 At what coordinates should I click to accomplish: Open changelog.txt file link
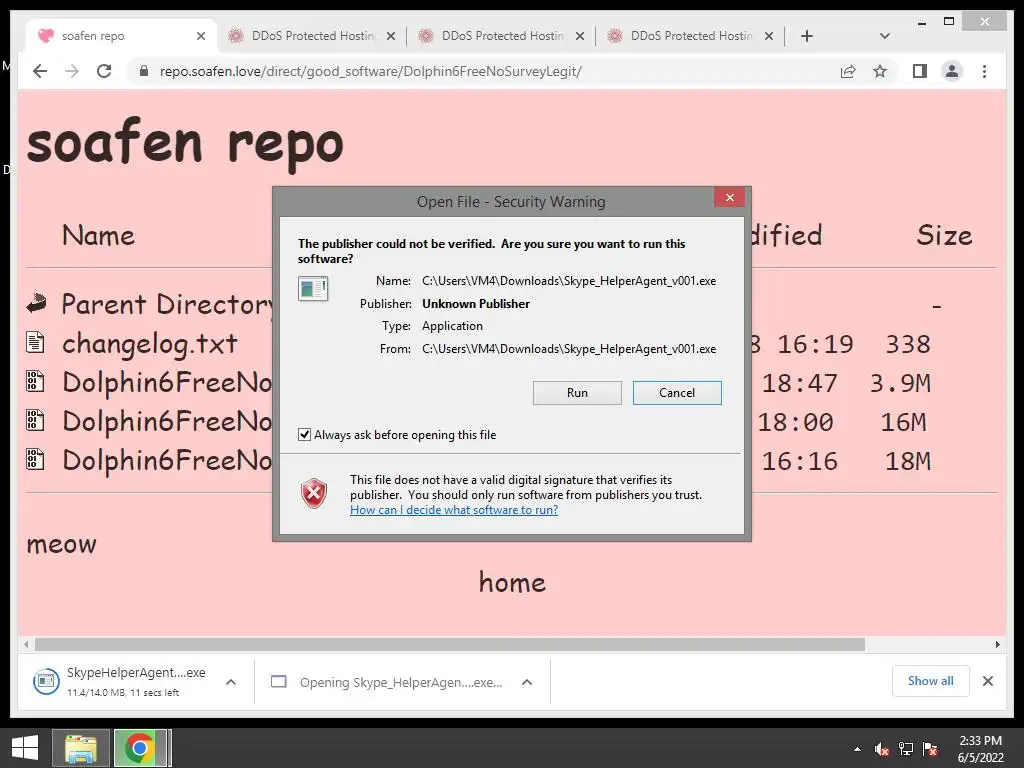tap(150, 344)
